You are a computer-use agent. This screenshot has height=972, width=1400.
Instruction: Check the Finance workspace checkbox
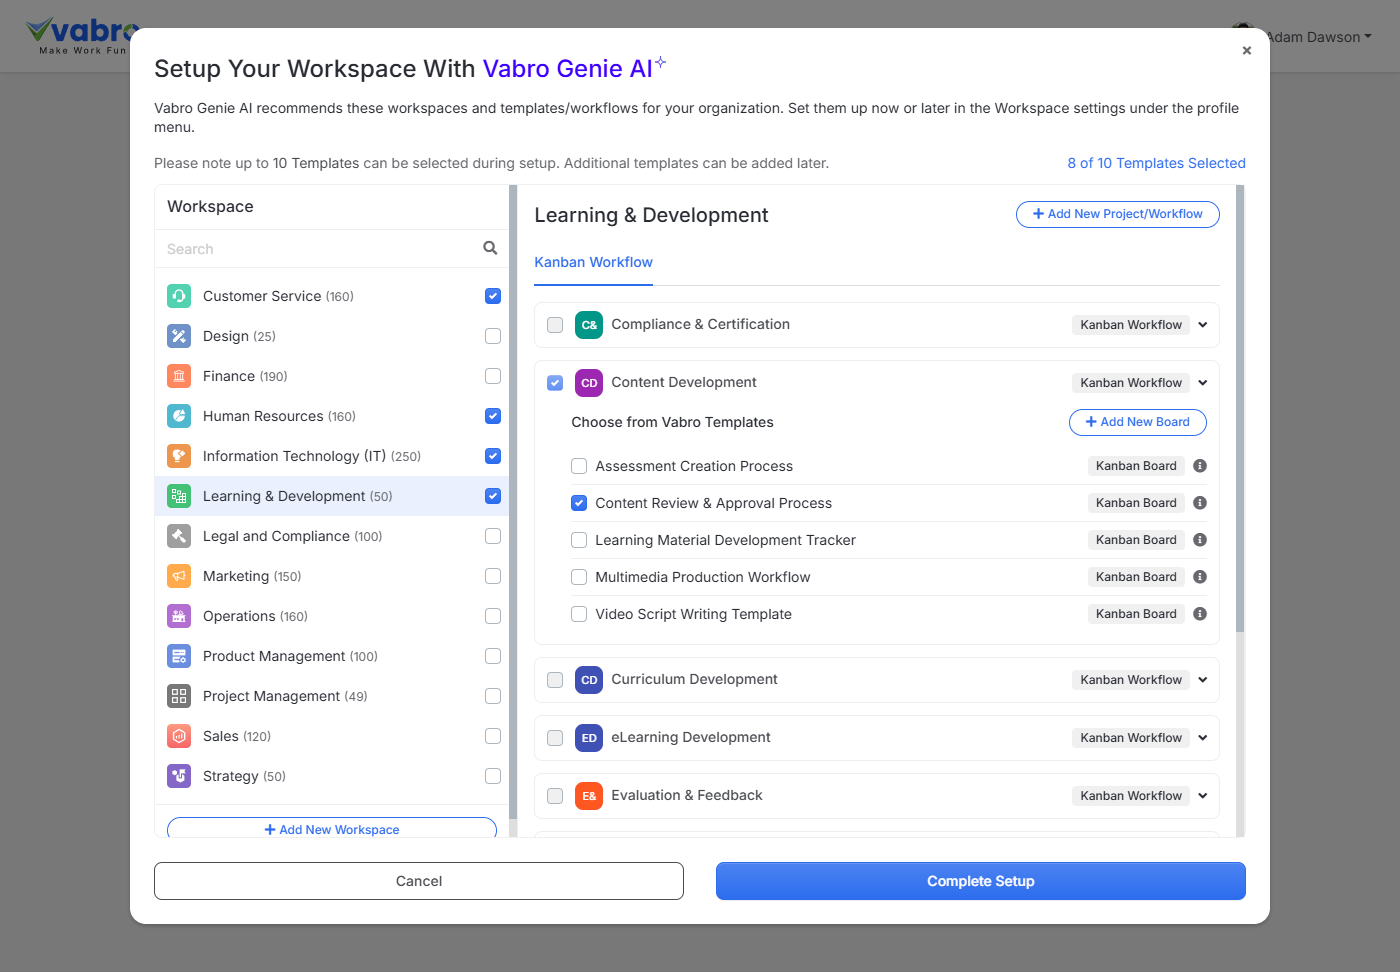point(493,376)
